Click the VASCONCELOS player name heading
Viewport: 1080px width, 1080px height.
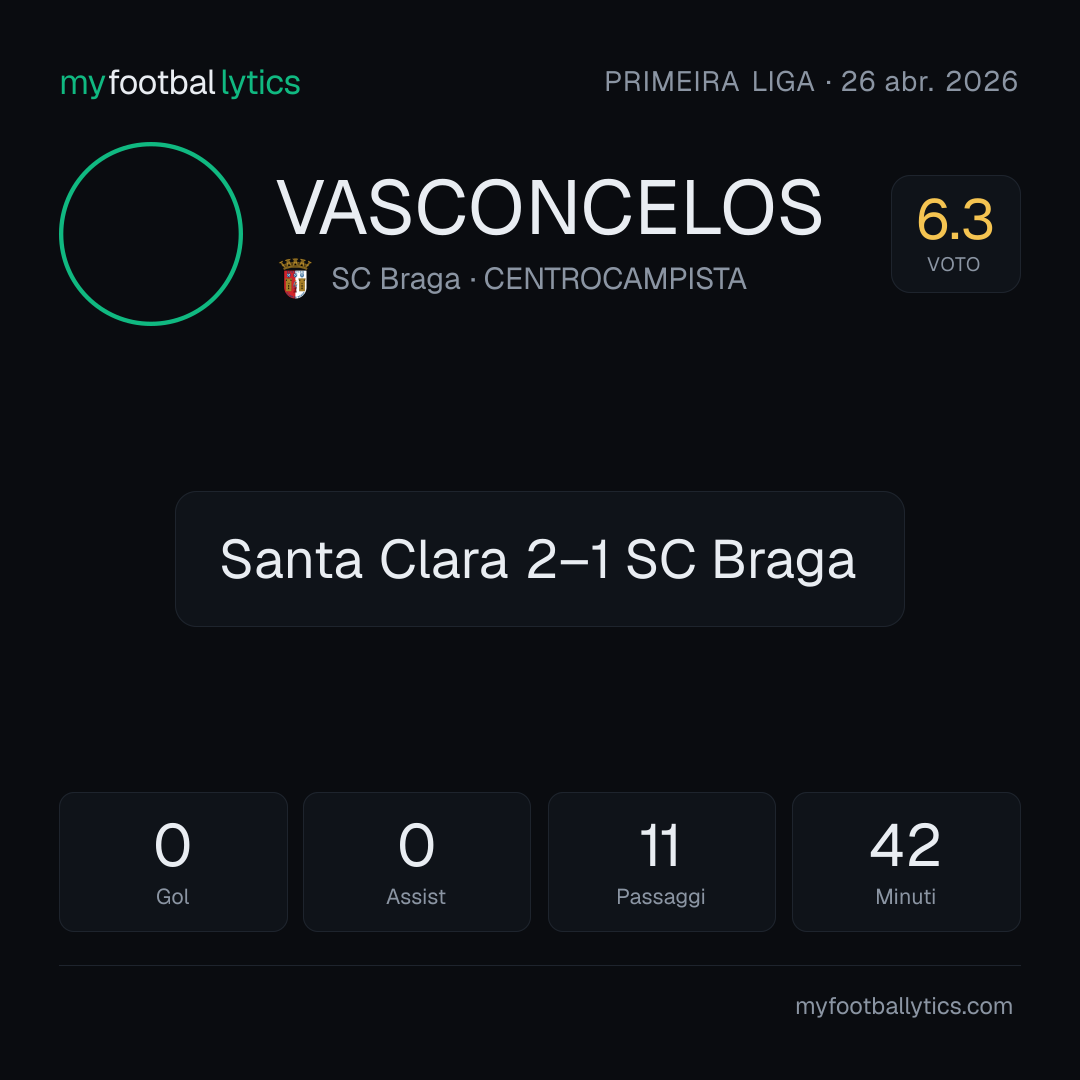pos(550,208)
